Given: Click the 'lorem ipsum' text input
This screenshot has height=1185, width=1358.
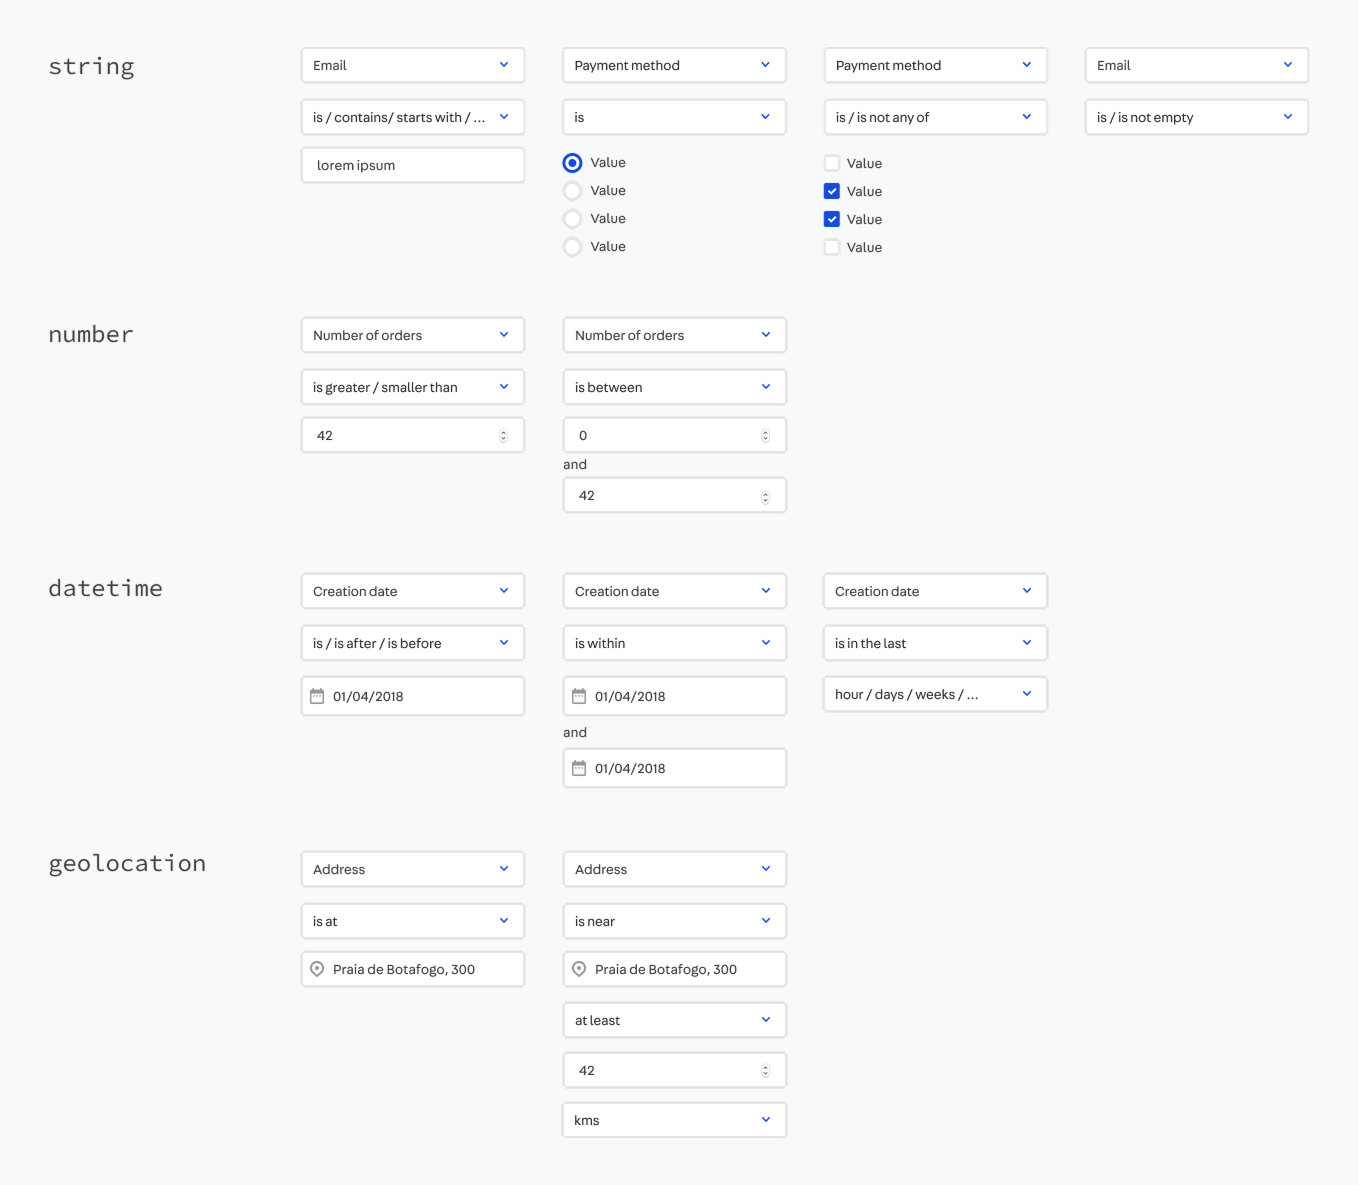Looking at the screenshot, I should 413,165.
